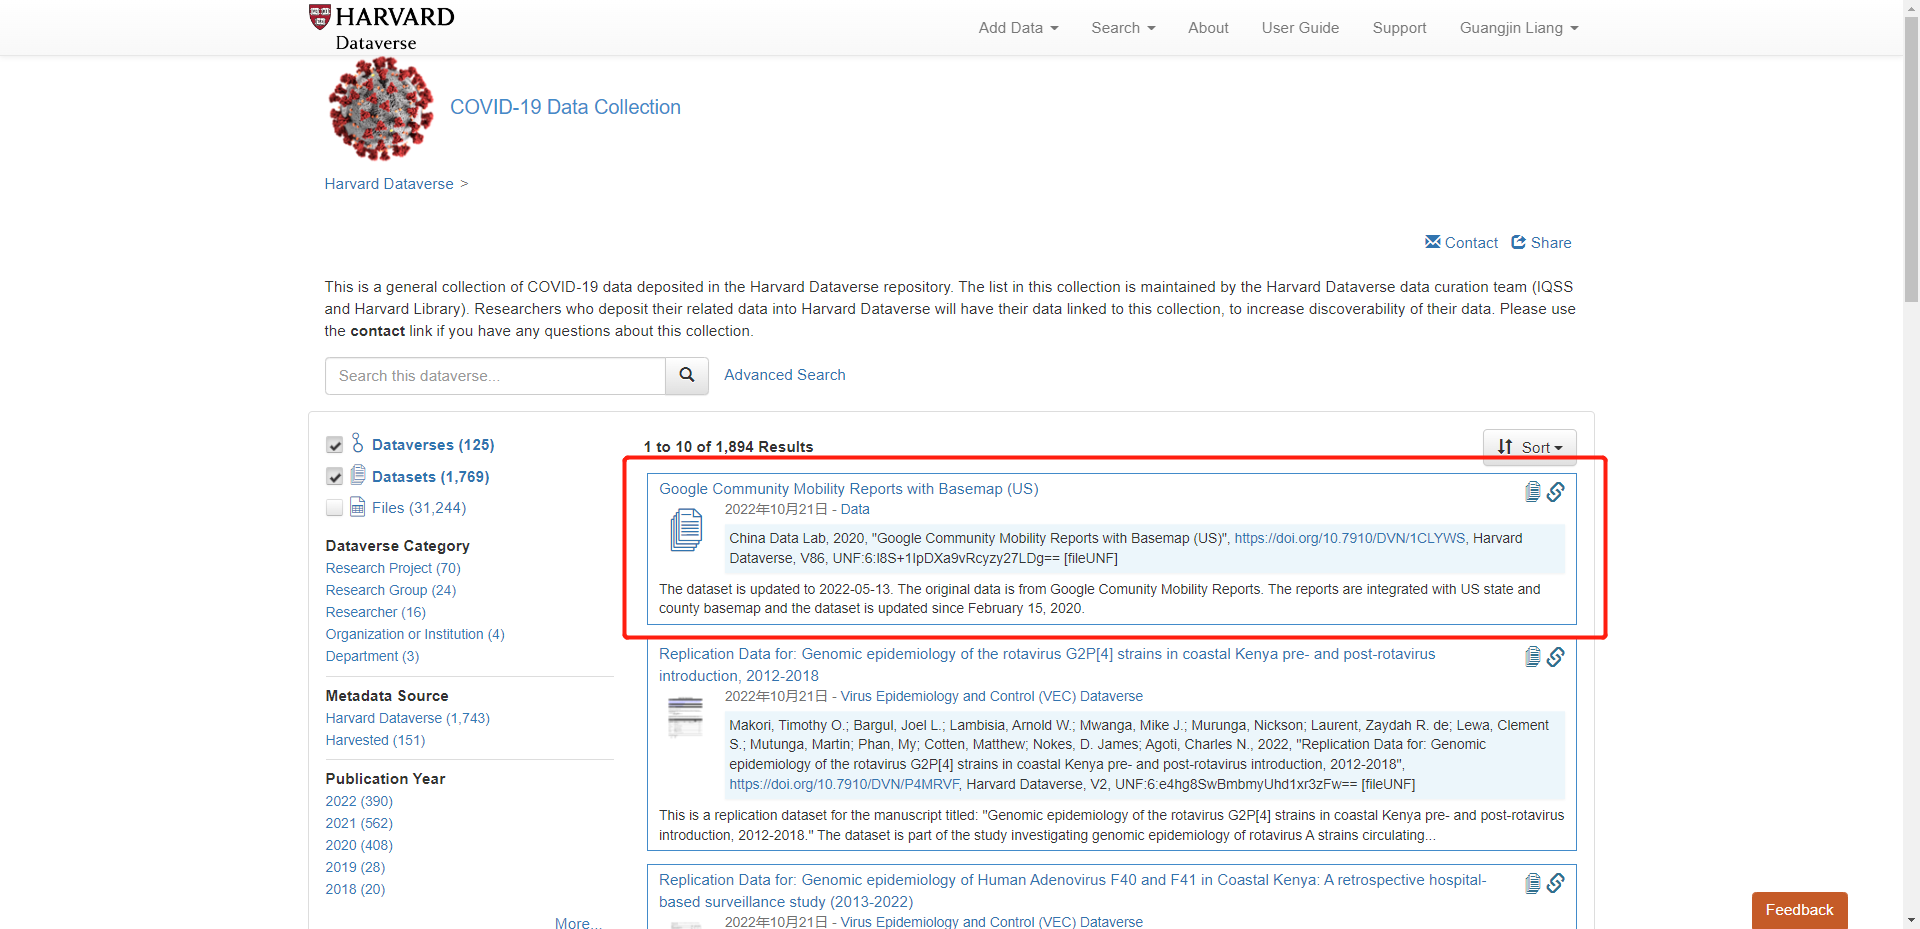The image size is (1920, 929).
Task: Click dataset icon on rotavirus G2P[4] card
Action: [1532, 656]
